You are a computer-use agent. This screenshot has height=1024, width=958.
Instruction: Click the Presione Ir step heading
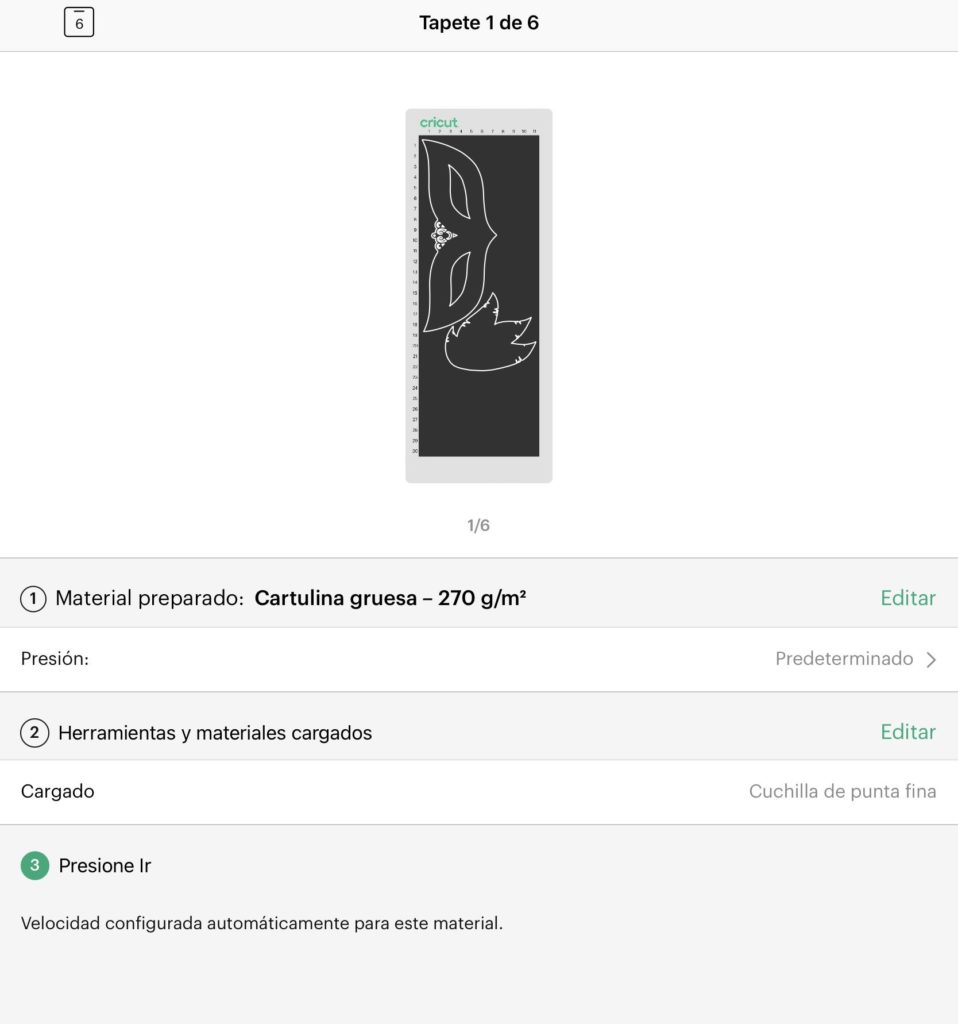pyautogui.click(x=104, y=865)
